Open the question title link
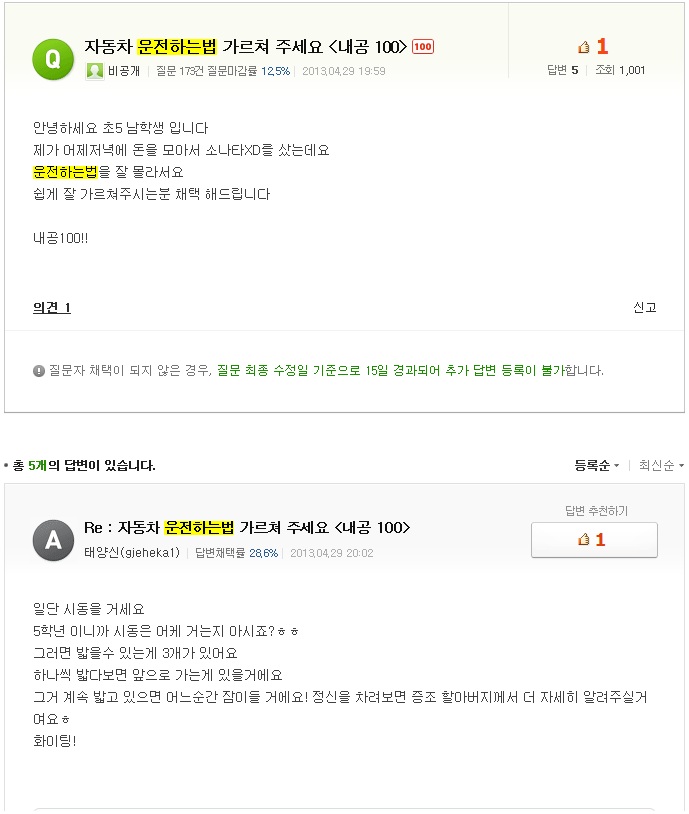This screenshot has height=814, width=689. click(245, 47)
